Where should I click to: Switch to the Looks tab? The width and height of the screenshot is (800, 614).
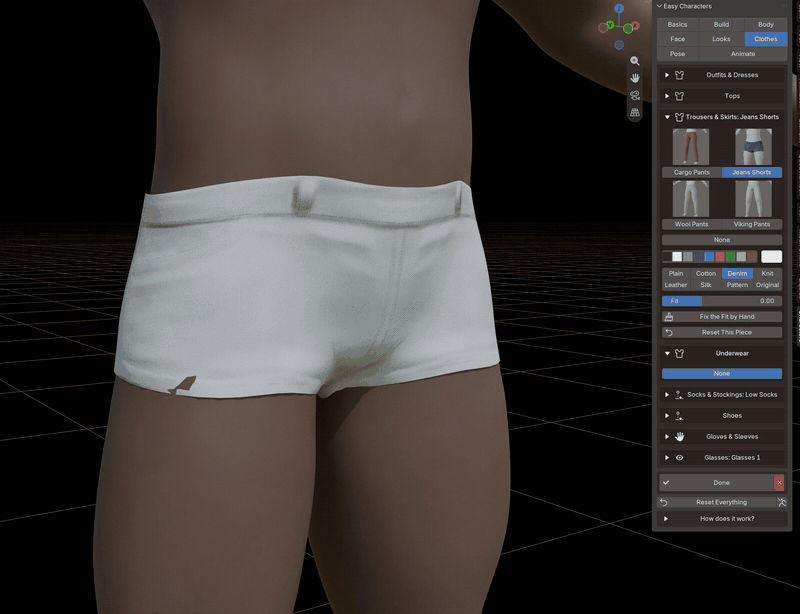(721, 39)
